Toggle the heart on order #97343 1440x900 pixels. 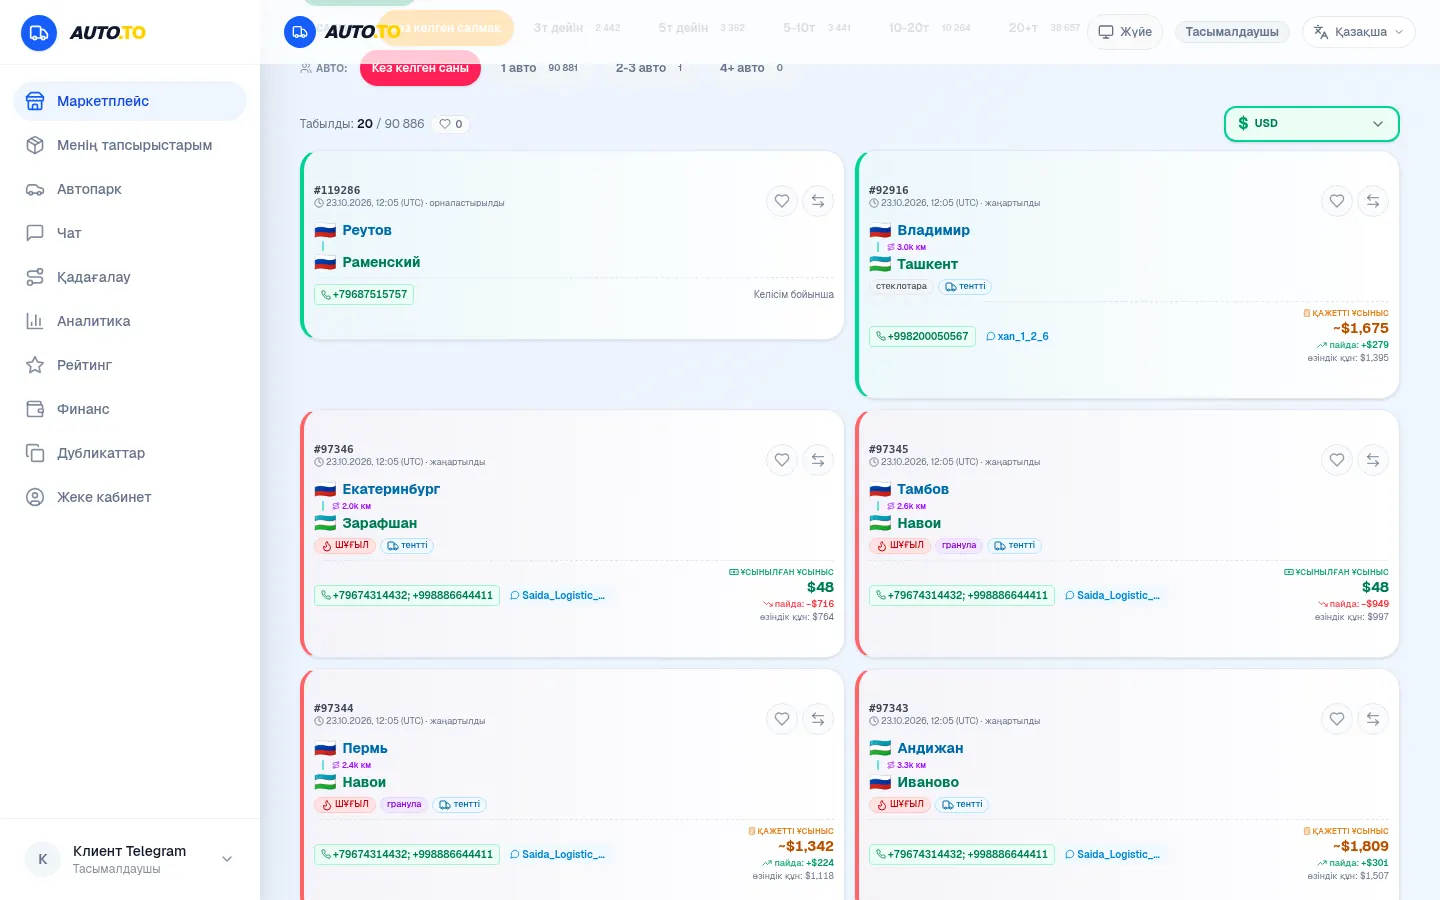coord(1337,719)
